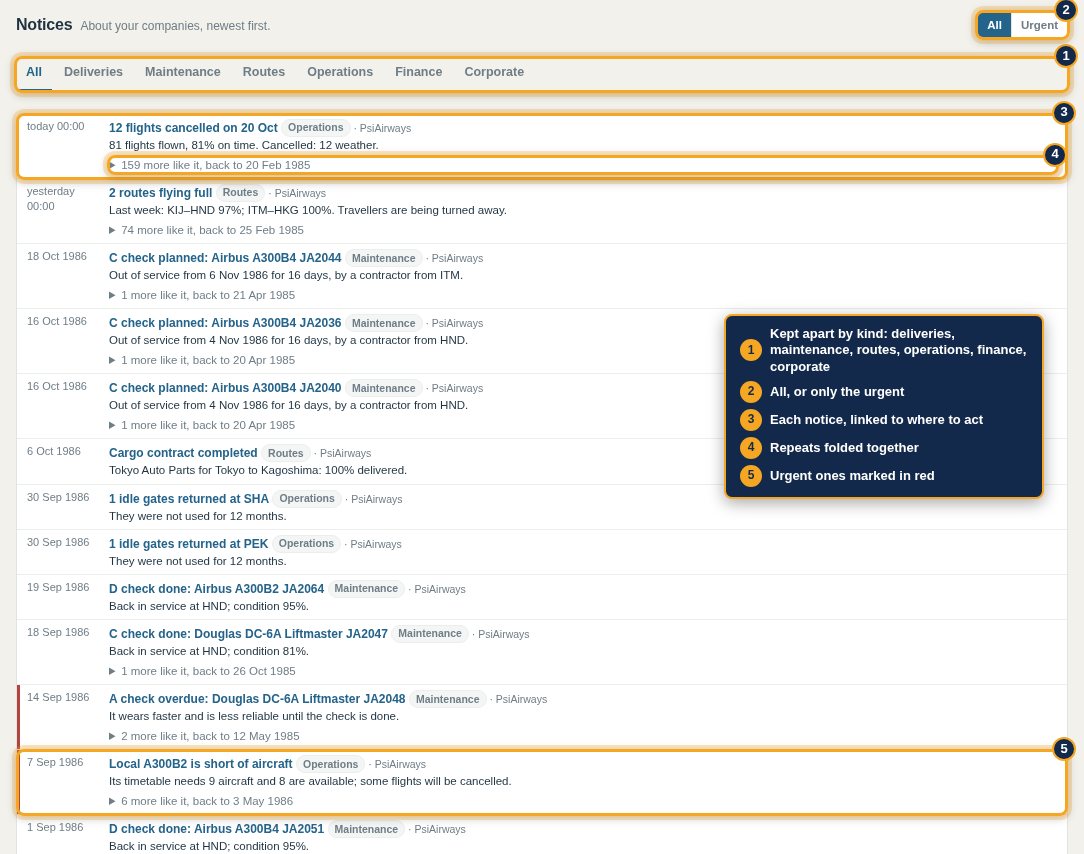Click the "Its timetable needs 9 aircraft" text

[x=310, y=781]
